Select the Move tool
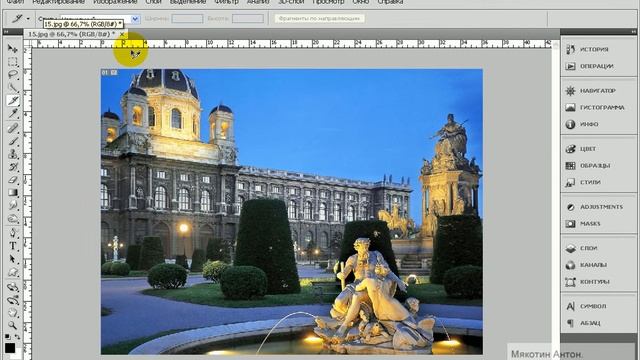Screen dimensions: 640x360 tap(12, 49)
